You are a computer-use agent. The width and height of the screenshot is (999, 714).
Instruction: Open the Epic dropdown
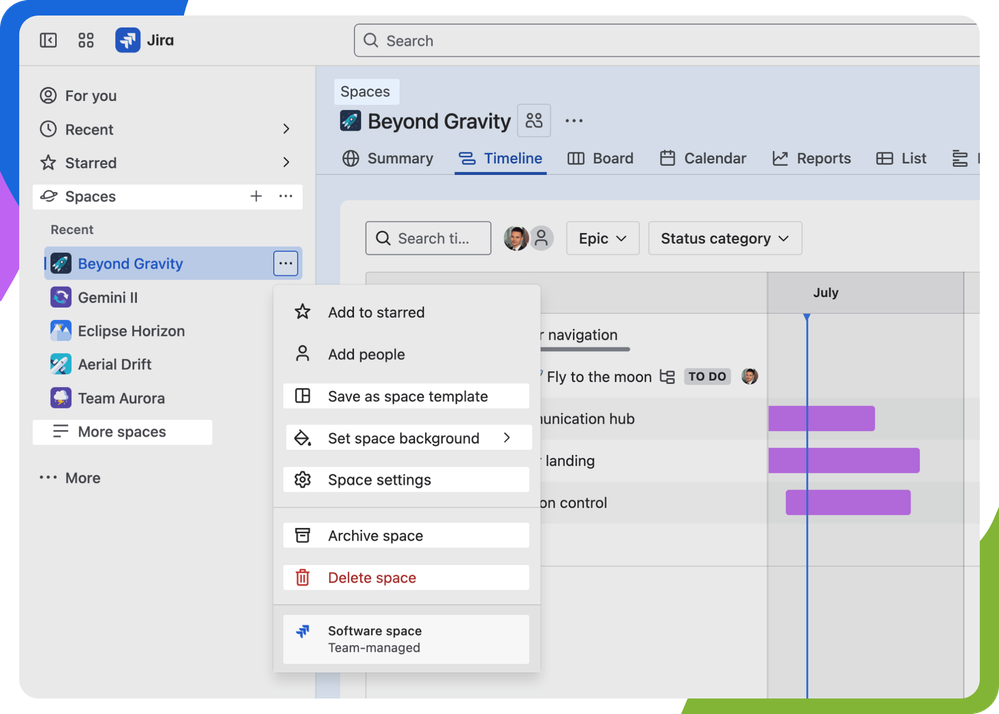[602, 238]
